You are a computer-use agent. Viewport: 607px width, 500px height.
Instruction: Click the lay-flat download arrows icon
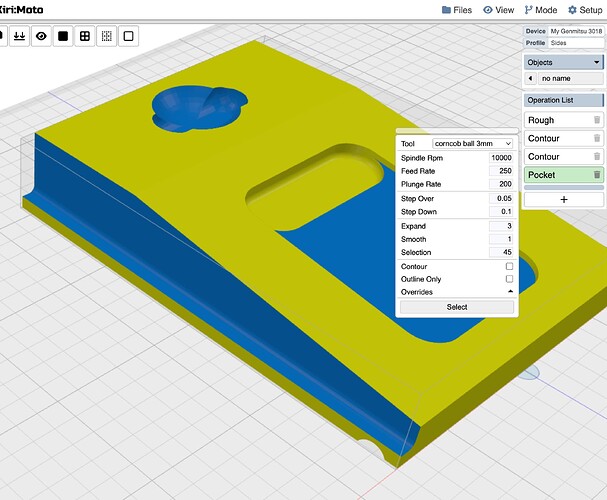pos(19,36)
